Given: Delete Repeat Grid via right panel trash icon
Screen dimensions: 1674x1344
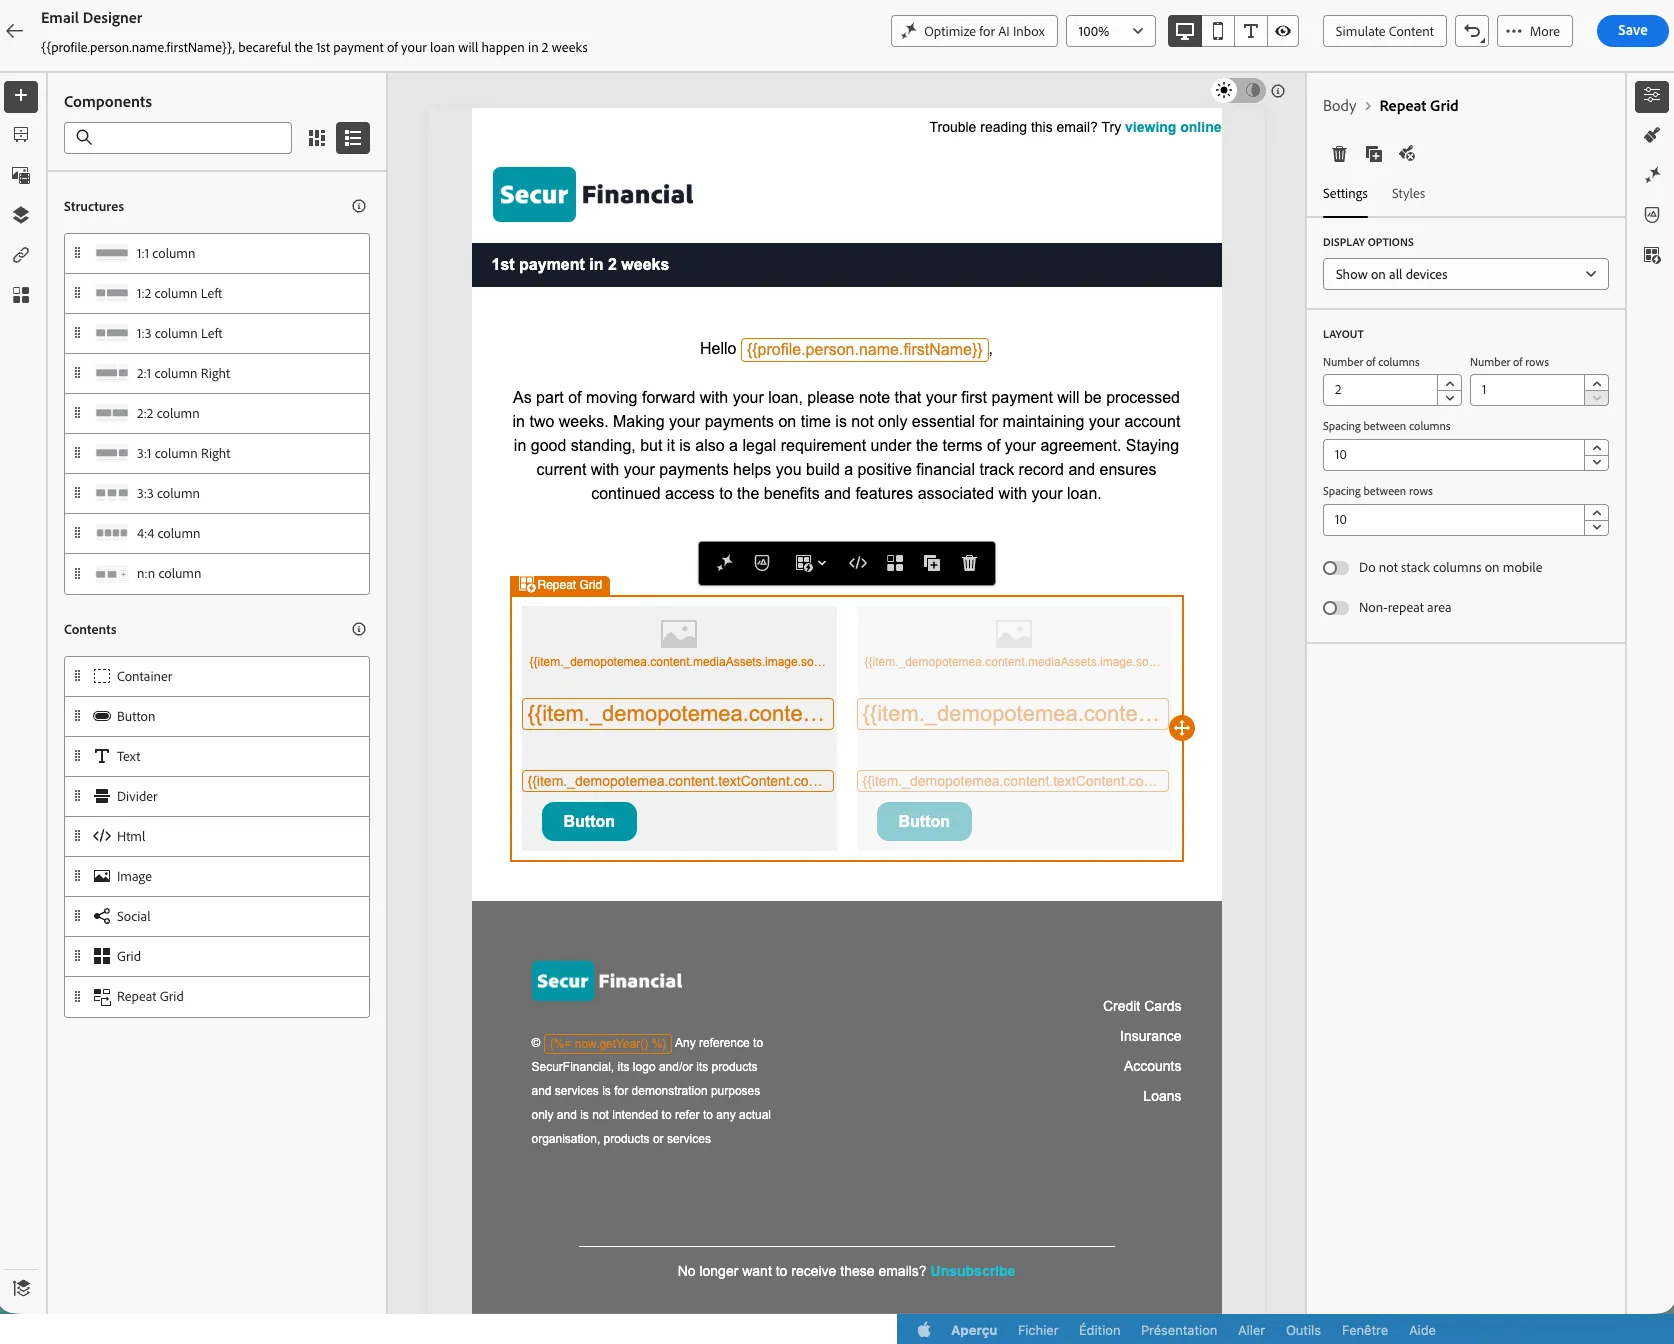Looking at the screenshot, I should point(1339,154).
